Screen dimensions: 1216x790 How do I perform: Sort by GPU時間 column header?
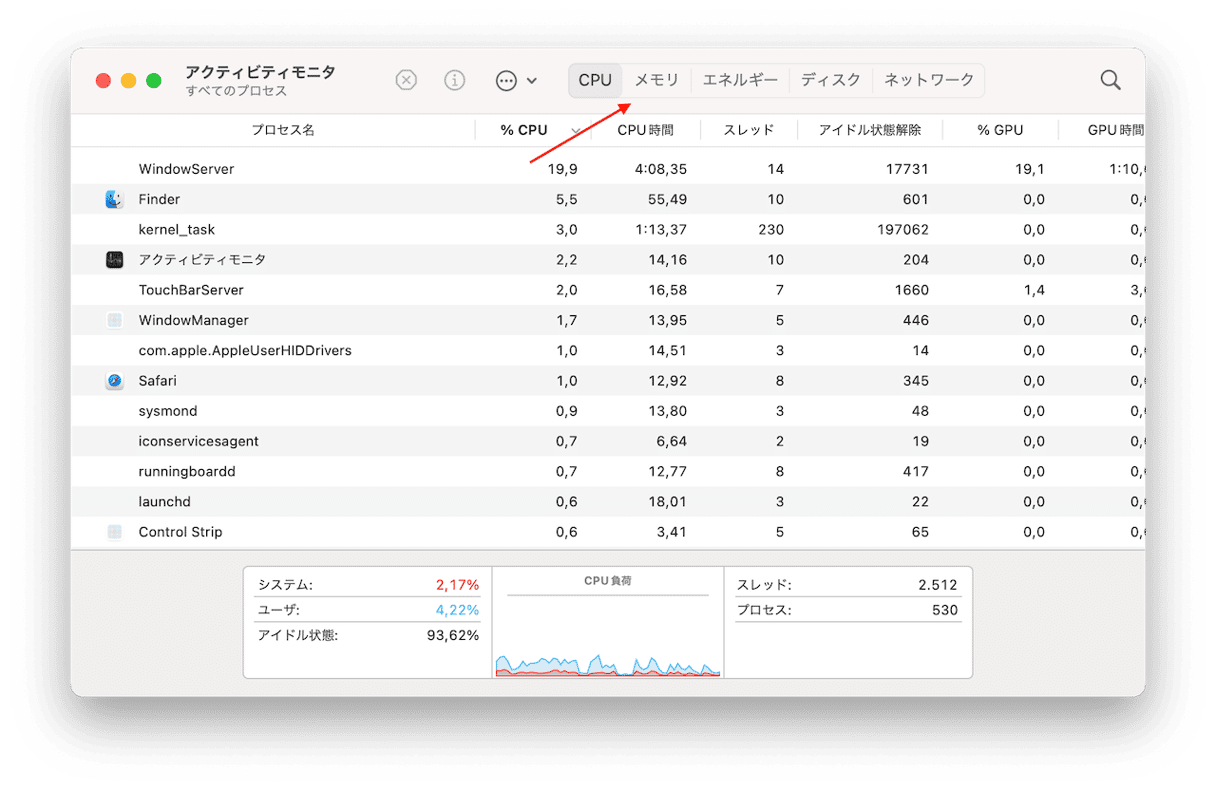tap(1116, 130)
